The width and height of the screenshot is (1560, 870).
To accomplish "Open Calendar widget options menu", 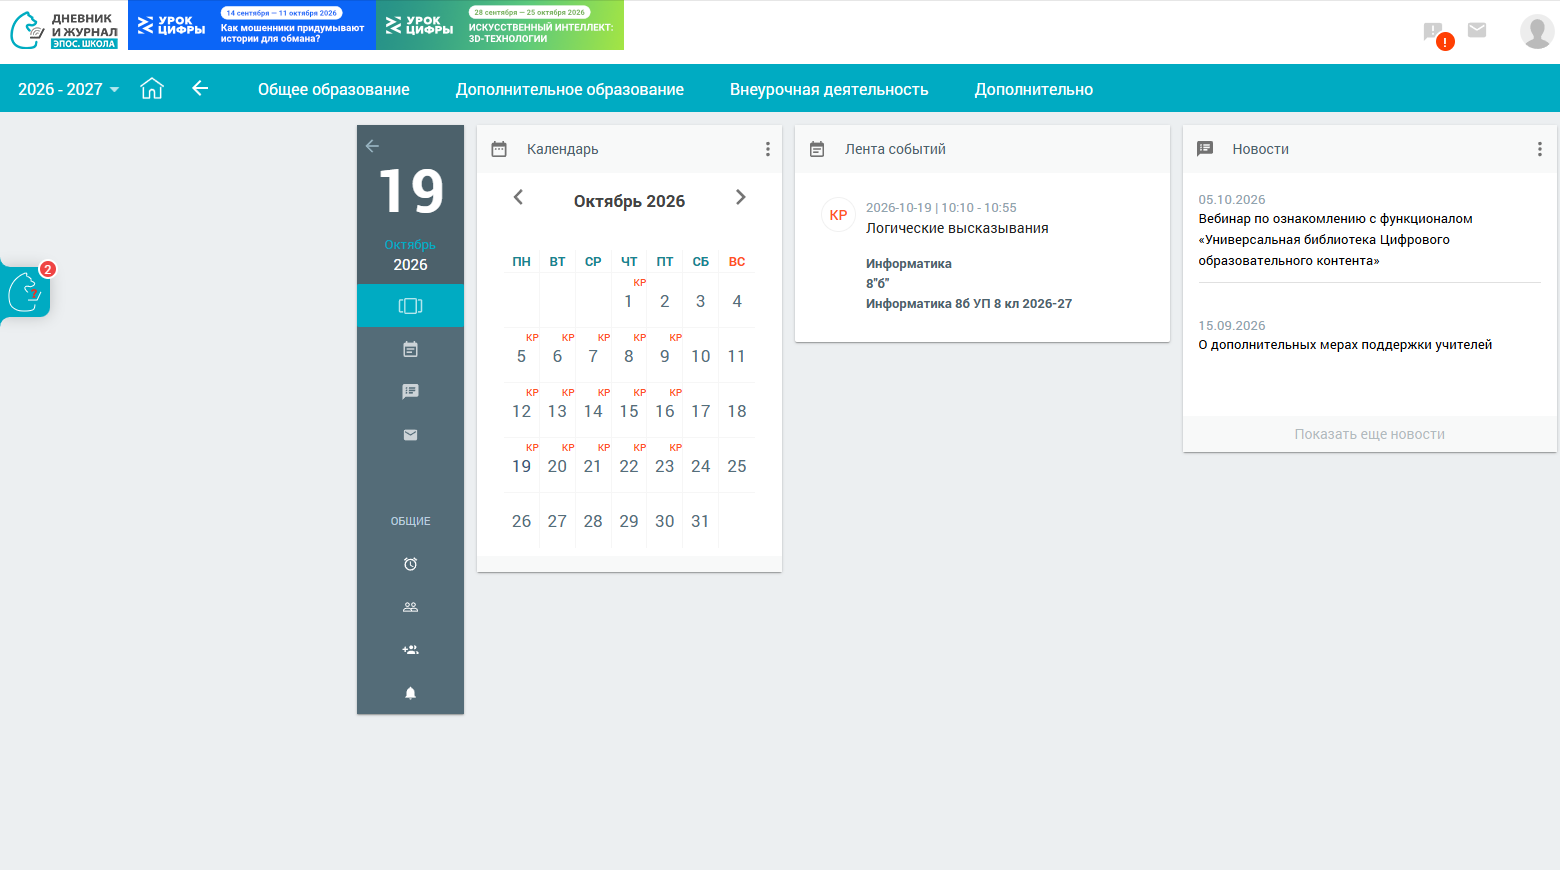I will click(x=768, y=149).
